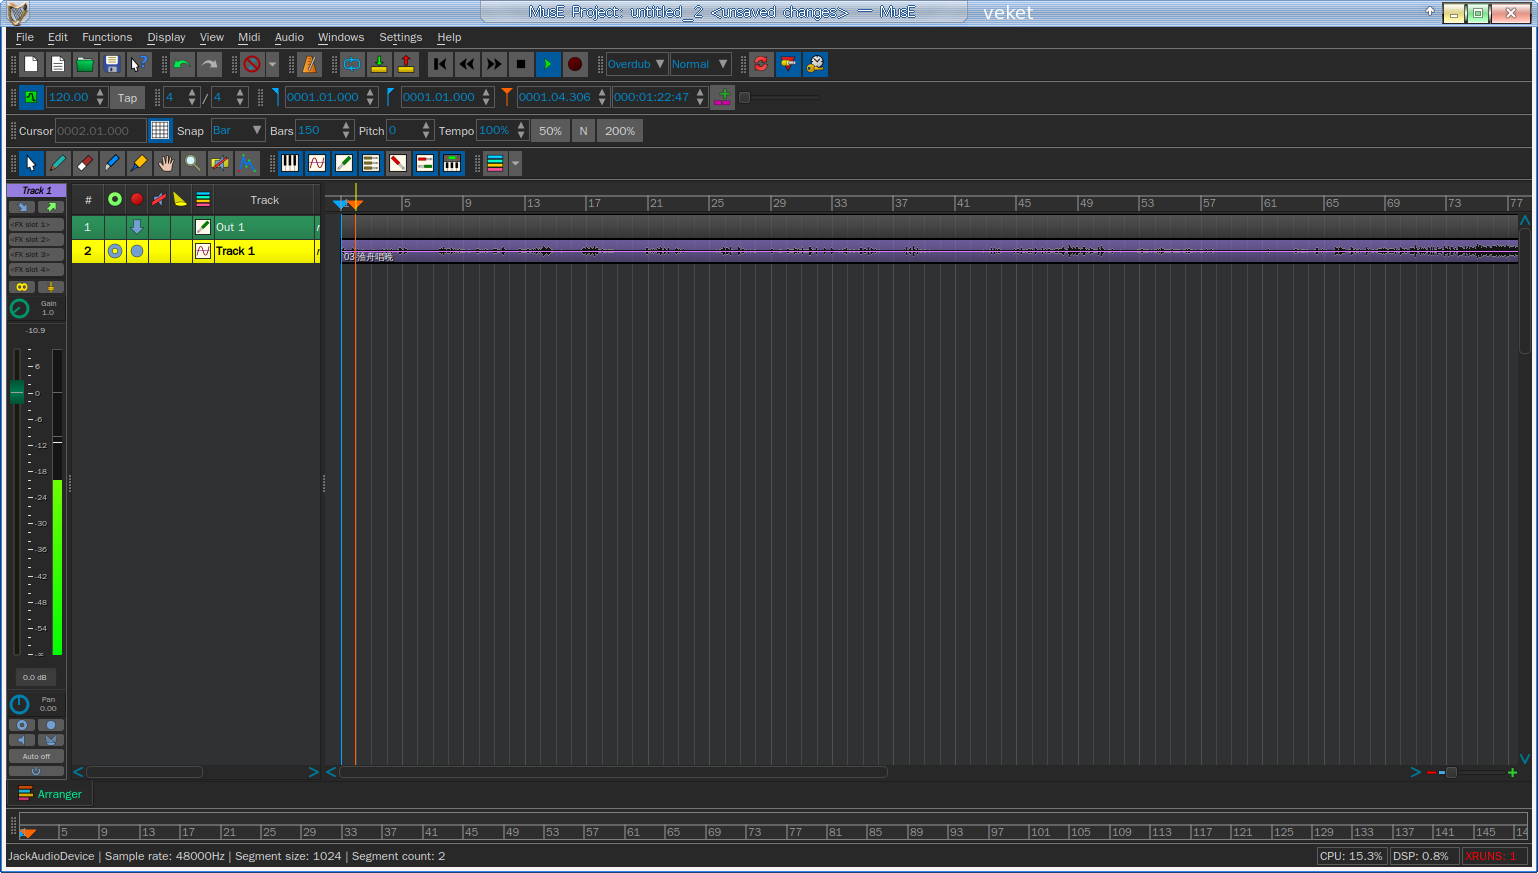Stop playback with the square button
This screenshot has height=873, width=1538.
coord(521,64)
